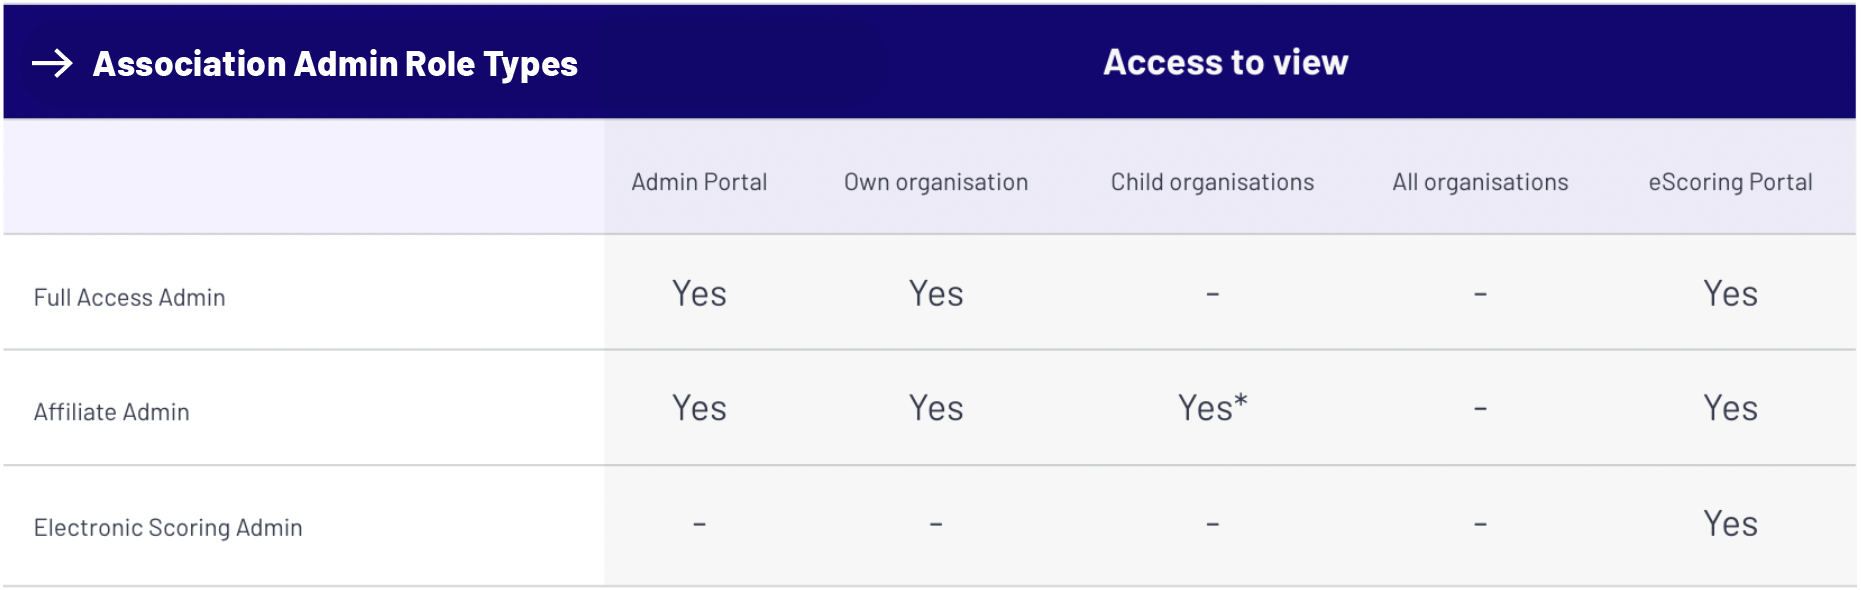Click the arrow icon beside Association Admin Role Types
Image resolution: width=1862 pixels, height=590 pixels.
click(52, 64)
